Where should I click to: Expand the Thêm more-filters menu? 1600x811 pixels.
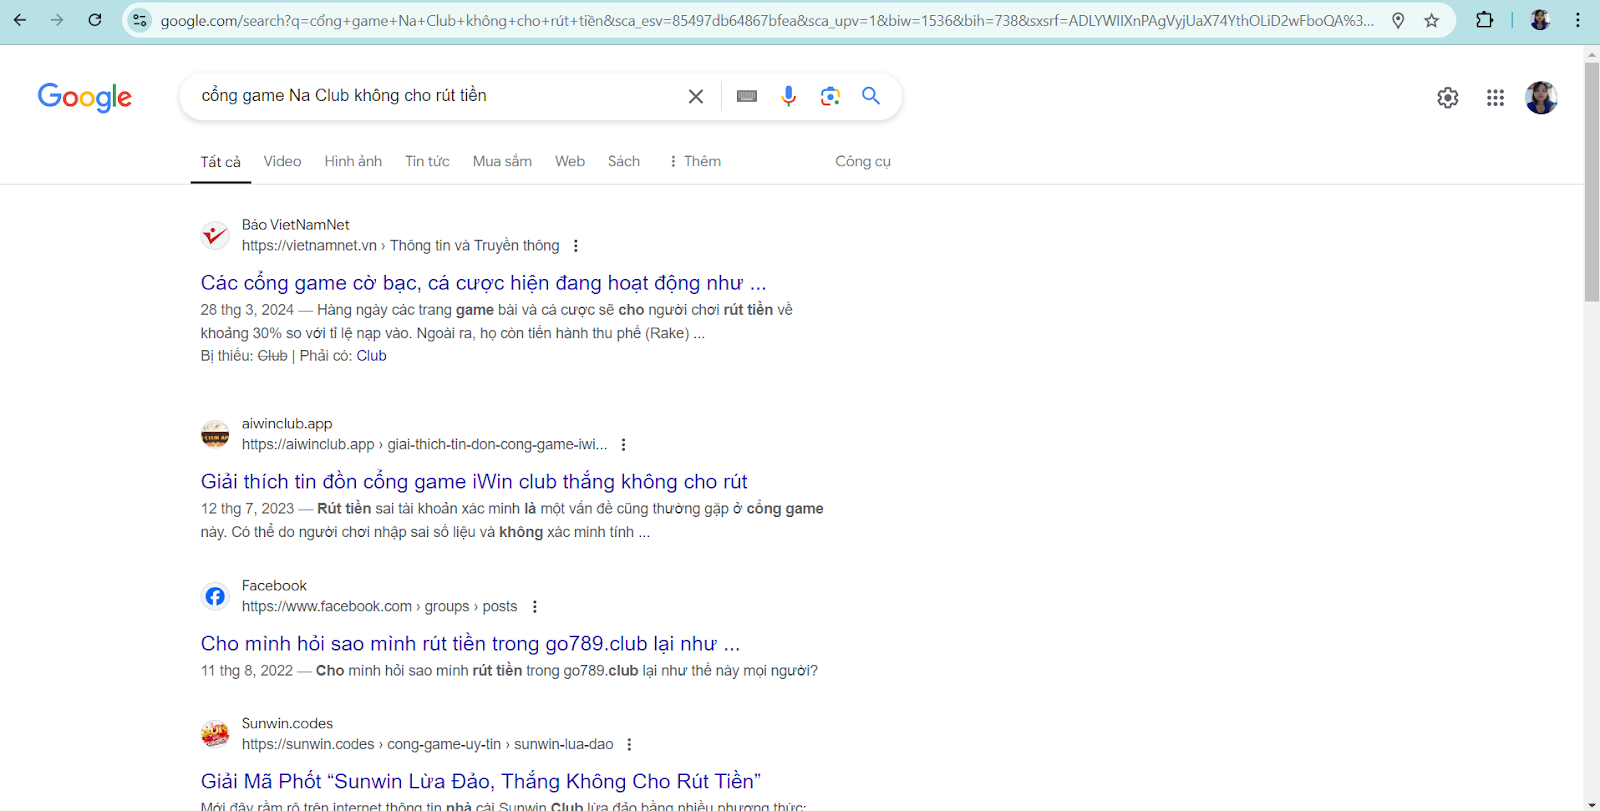click(695, 161)
